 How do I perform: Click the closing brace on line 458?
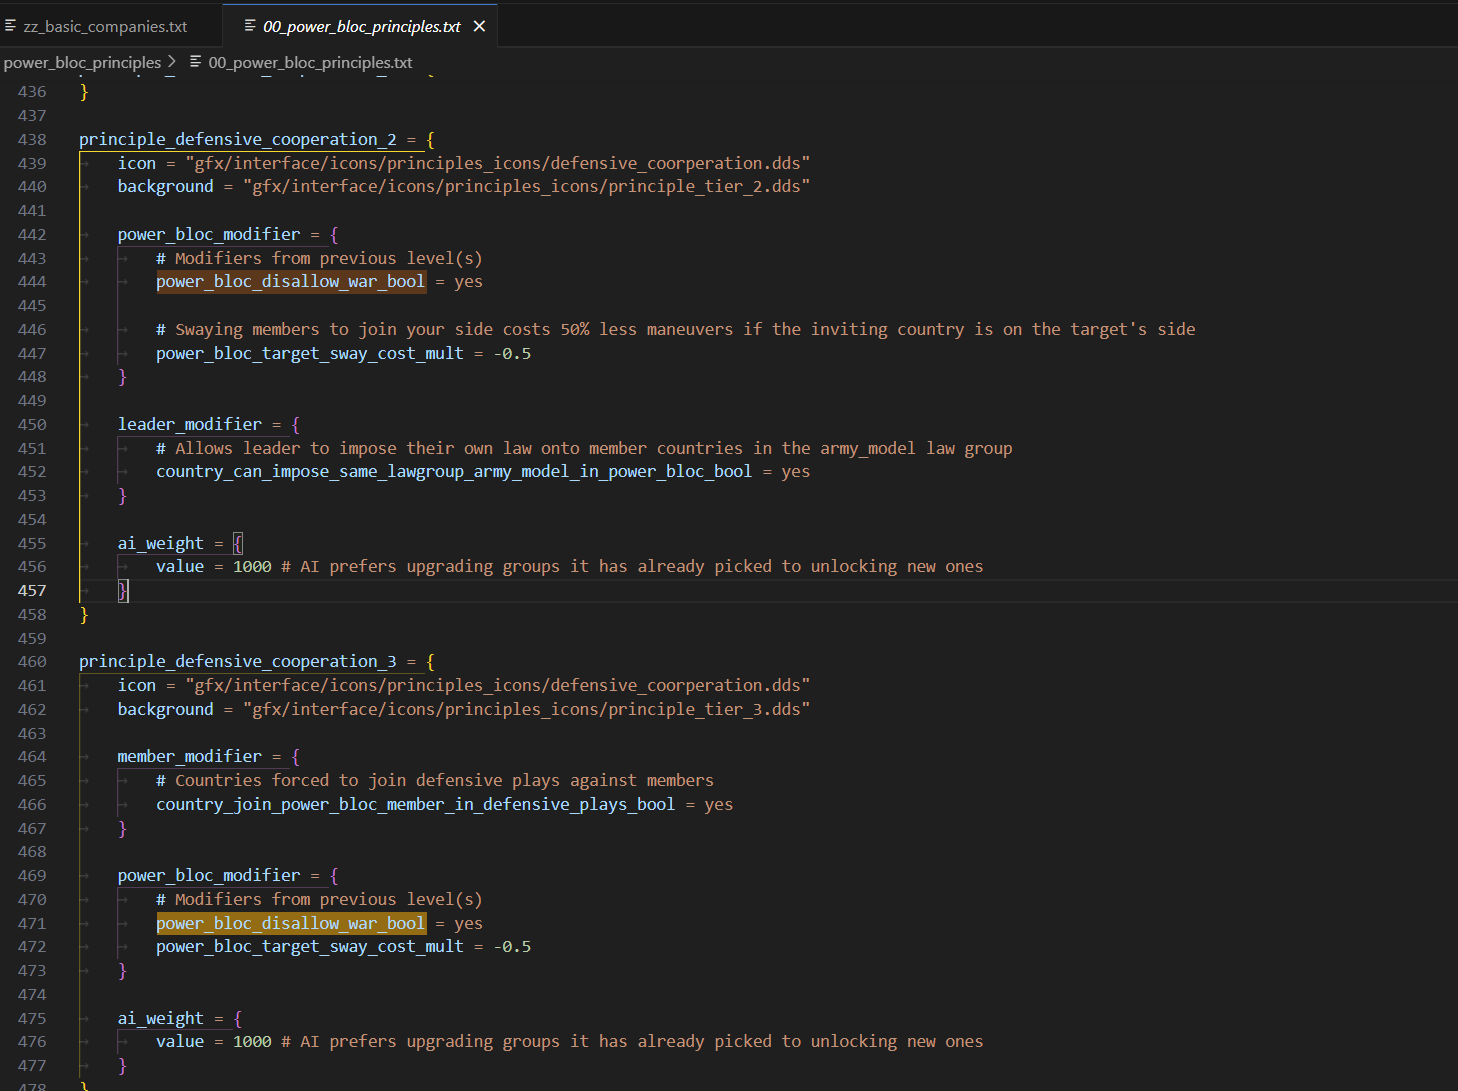tap(84, 614)
